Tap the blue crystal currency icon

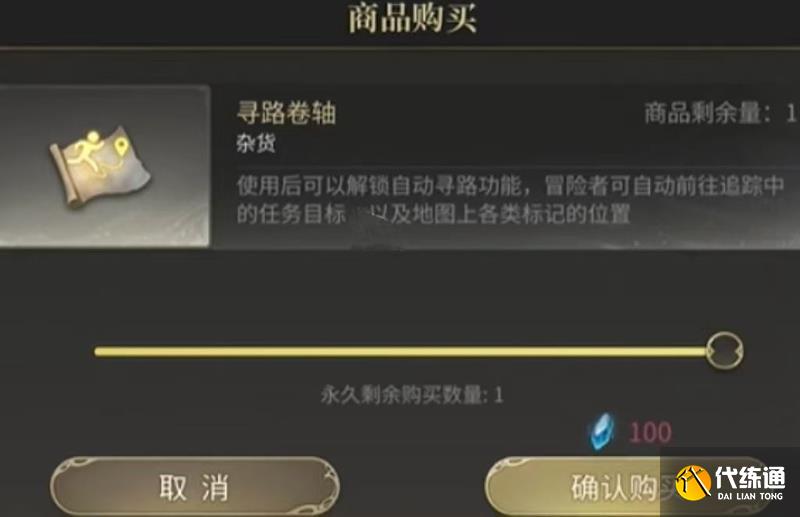click(602, 431)
